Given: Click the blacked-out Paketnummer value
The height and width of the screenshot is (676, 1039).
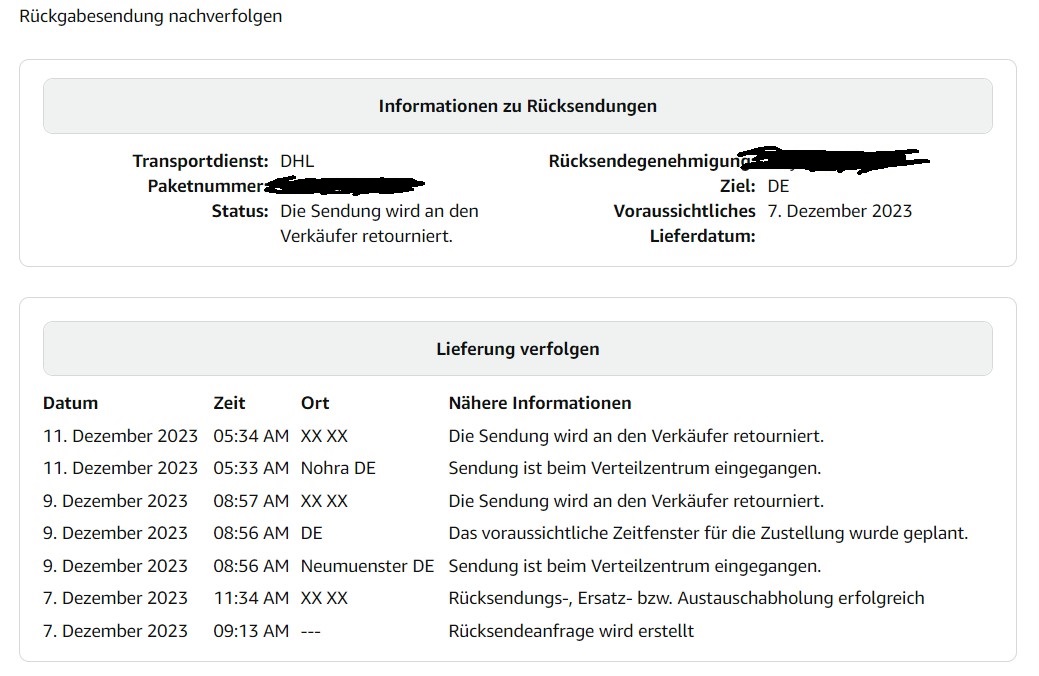Looking at the screenshot, I should click(345, 186).
